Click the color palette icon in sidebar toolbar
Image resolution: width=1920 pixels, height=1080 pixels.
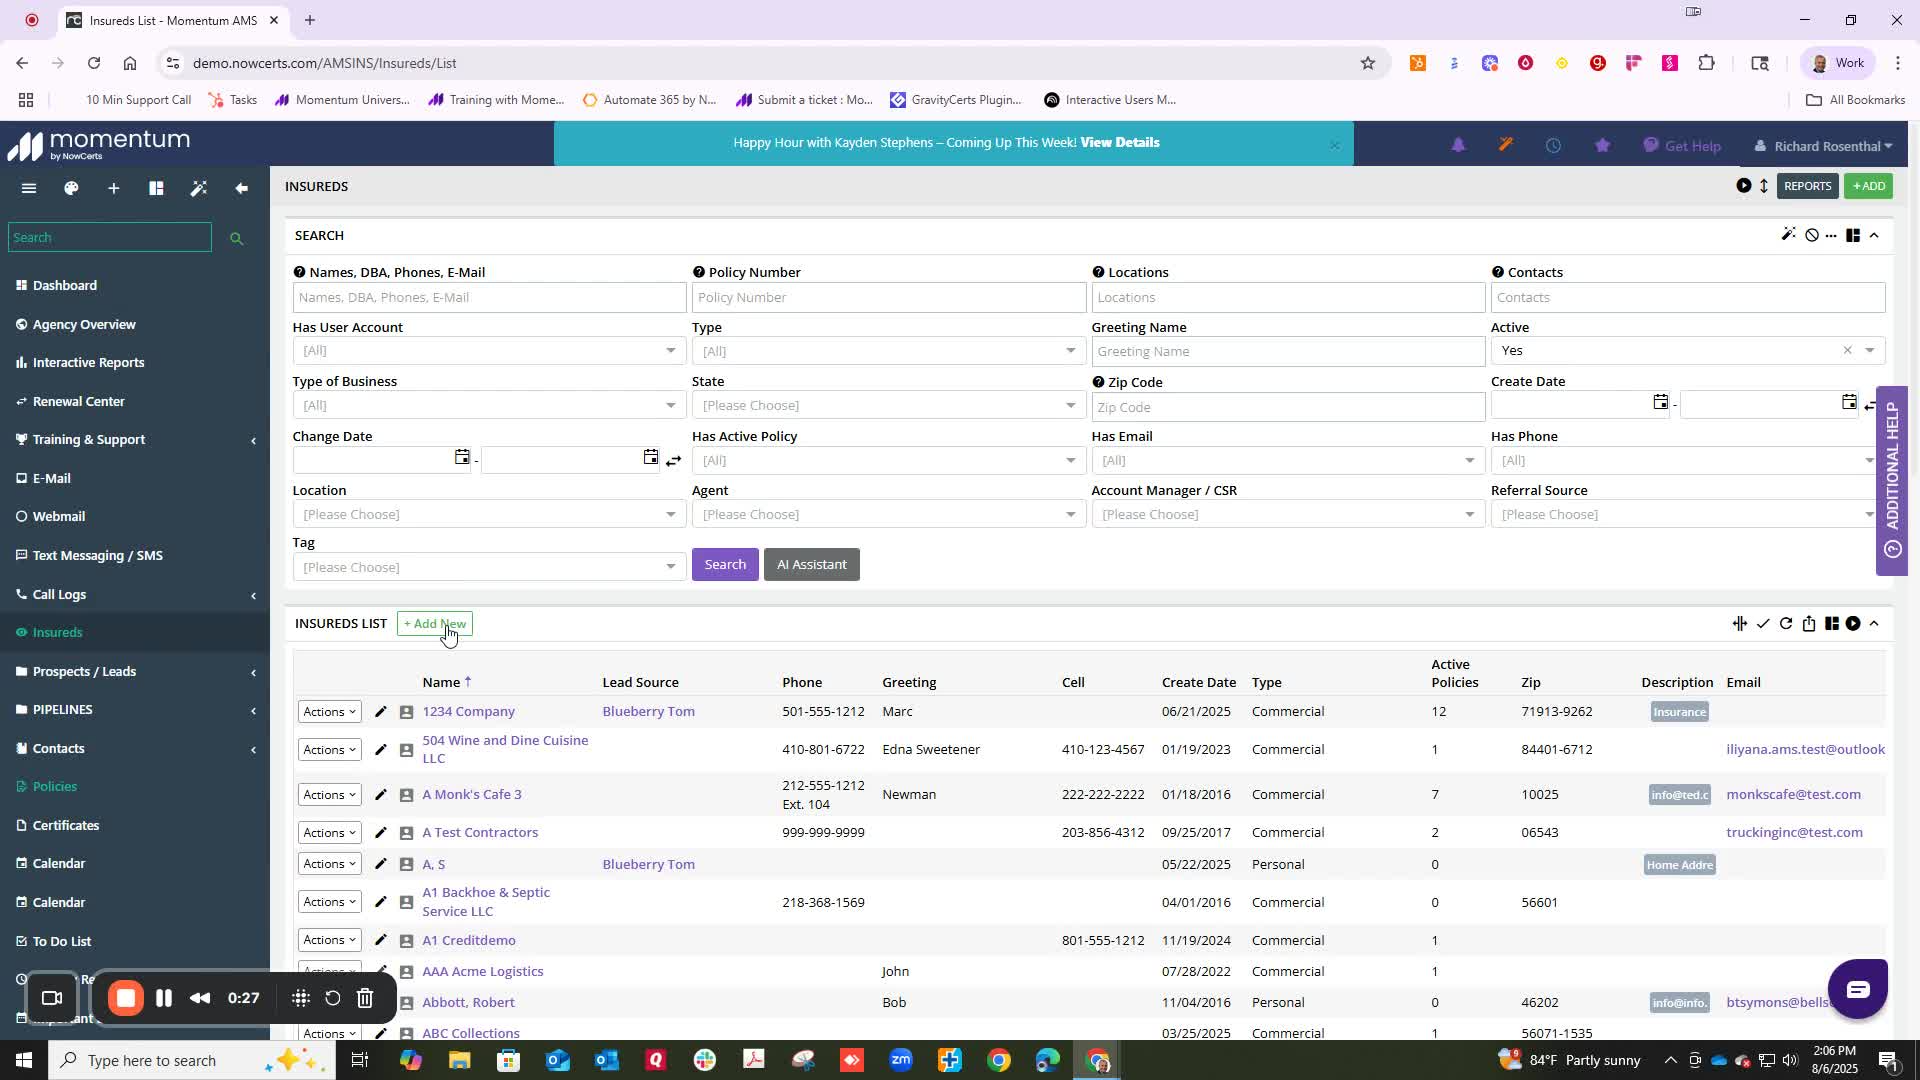click(x=71, y=188)
